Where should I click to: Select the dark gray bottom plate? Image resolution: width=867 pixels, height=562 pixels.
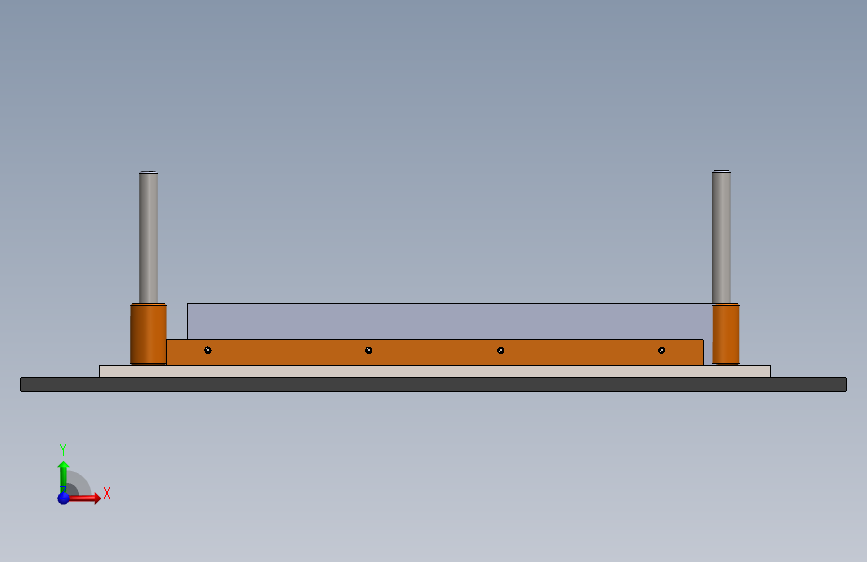(x=434, y=384)
